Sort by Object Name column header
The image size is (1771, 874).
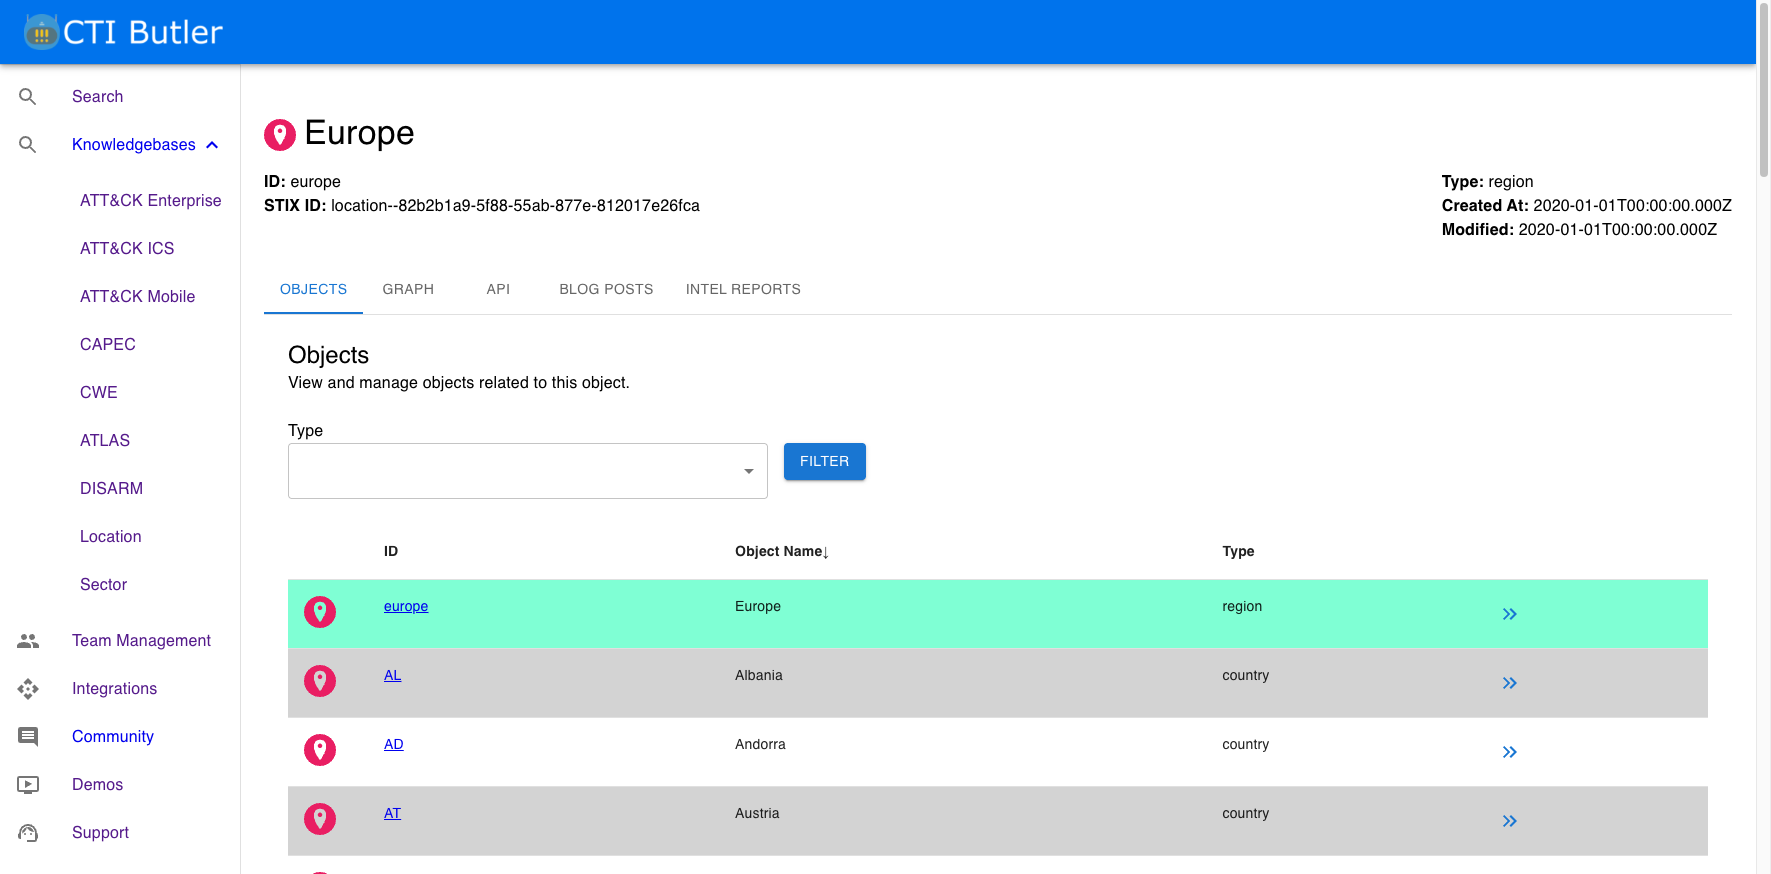click(x=781, y=551)
